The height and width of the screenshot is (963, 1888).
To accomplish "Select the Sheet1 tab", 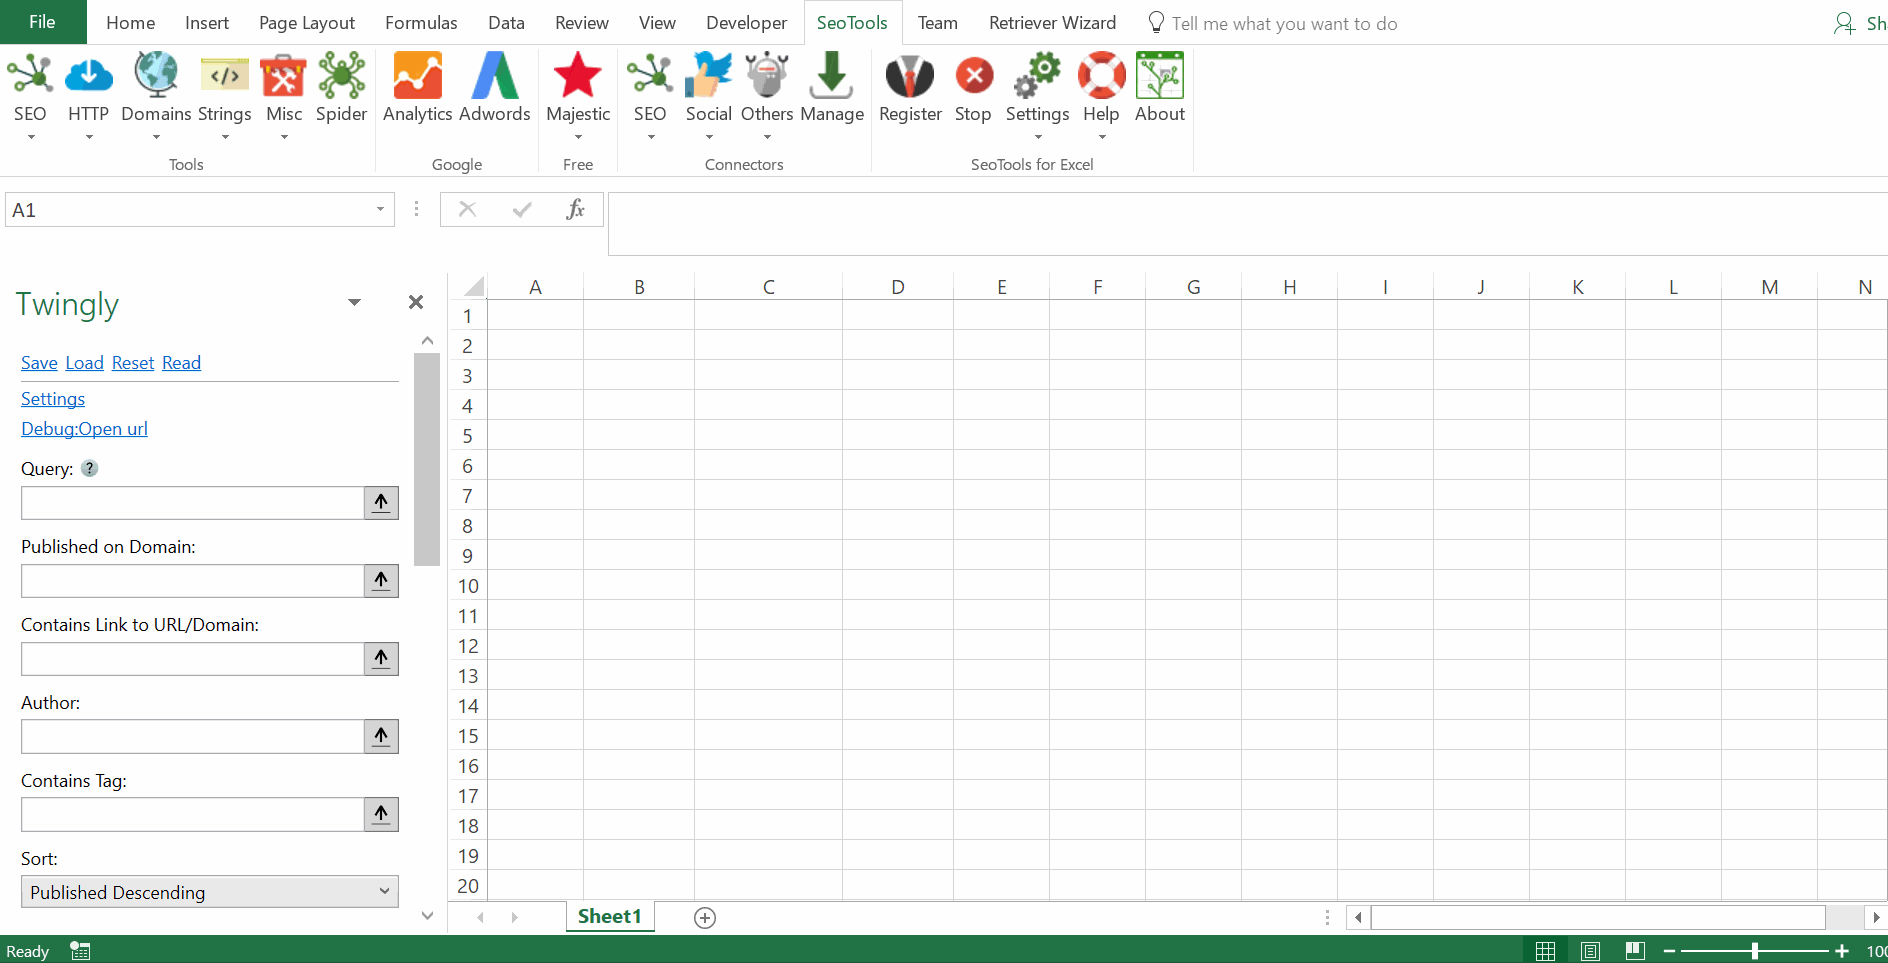I will point(609,916).
